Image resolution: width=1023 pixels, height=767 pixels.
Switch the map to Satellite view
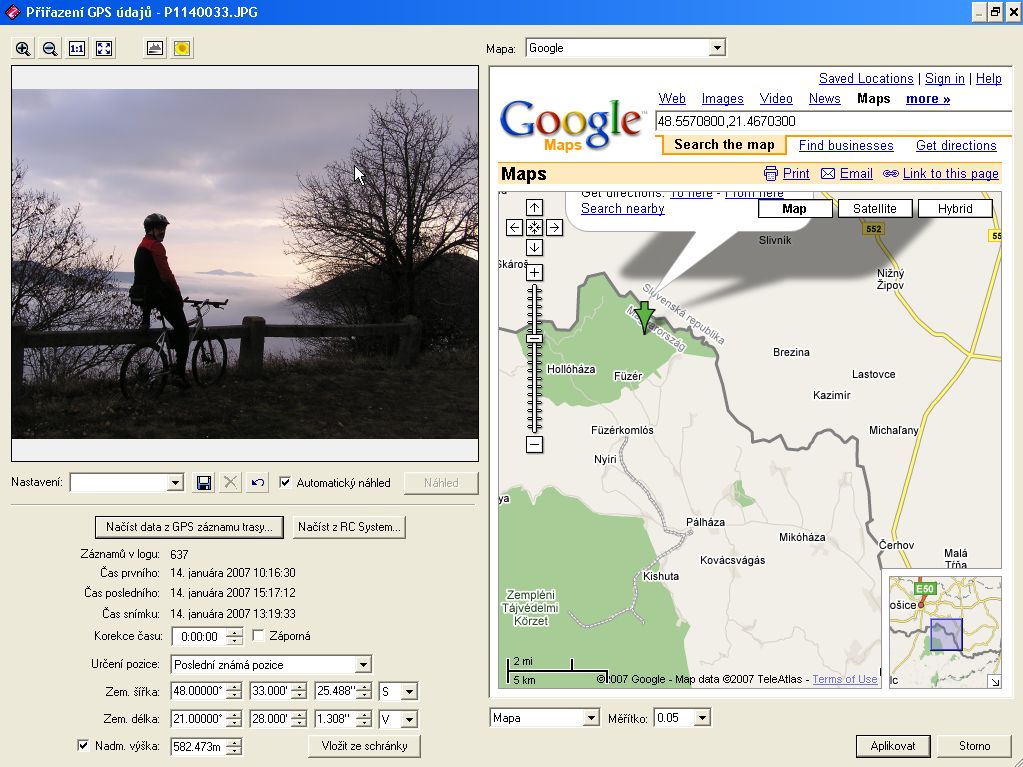[x=874, y=209]
